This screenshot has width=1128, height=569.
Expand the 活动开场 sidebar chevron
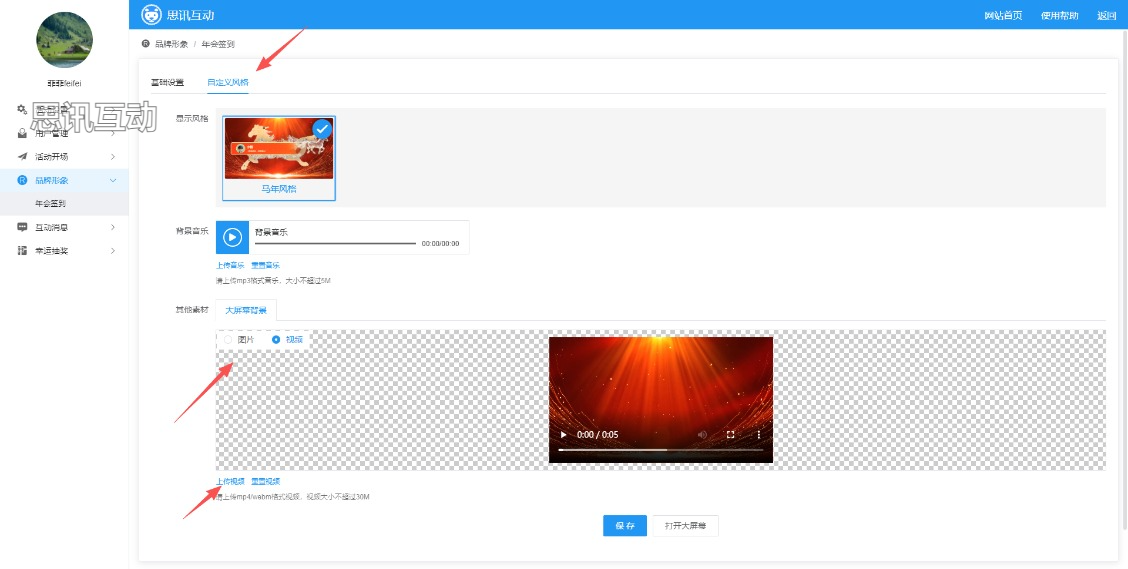pos(113,157)
